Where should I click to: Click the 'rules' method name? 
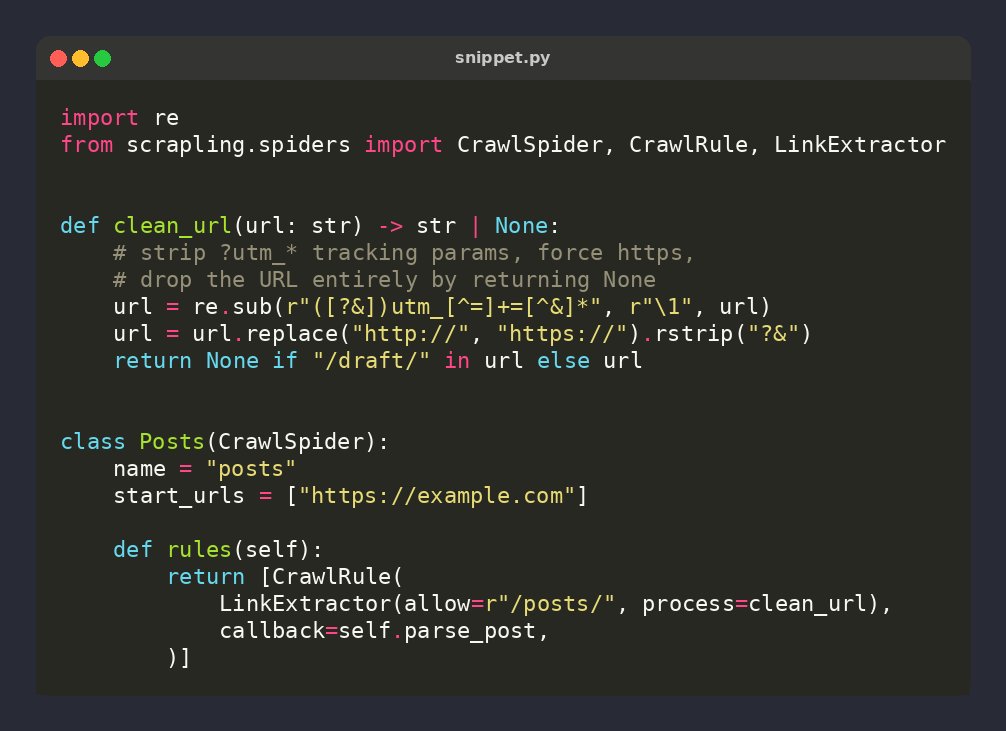coord(199,549)
